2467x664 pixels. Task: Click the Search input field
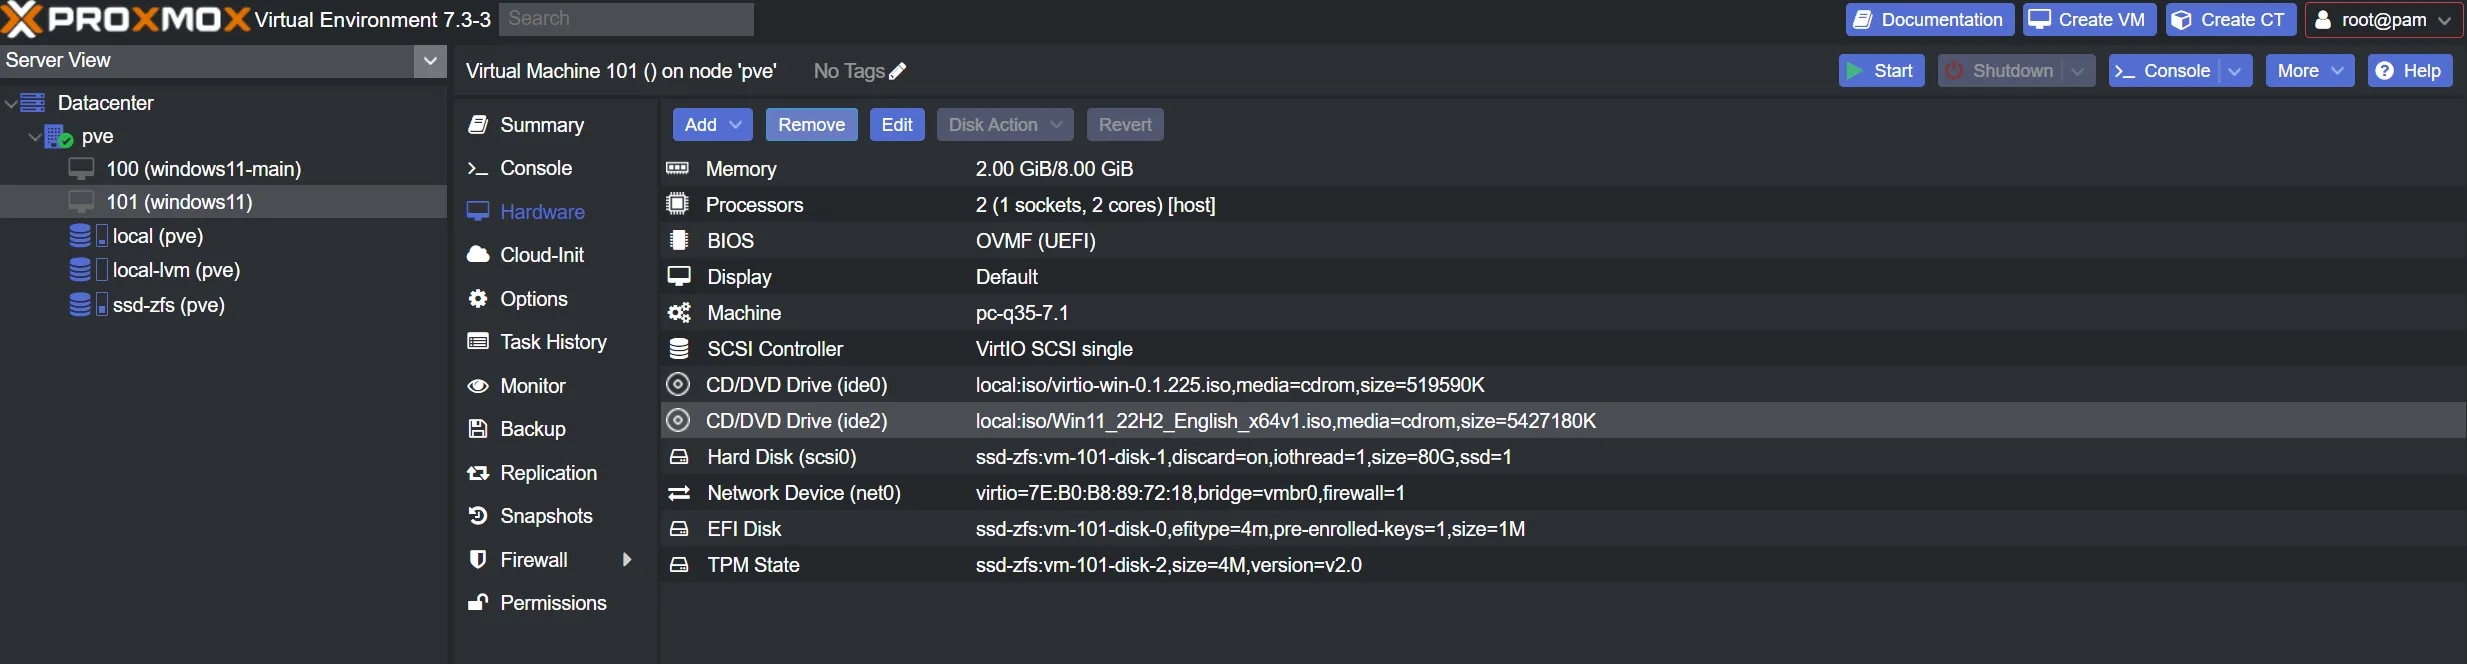[626, 19]
